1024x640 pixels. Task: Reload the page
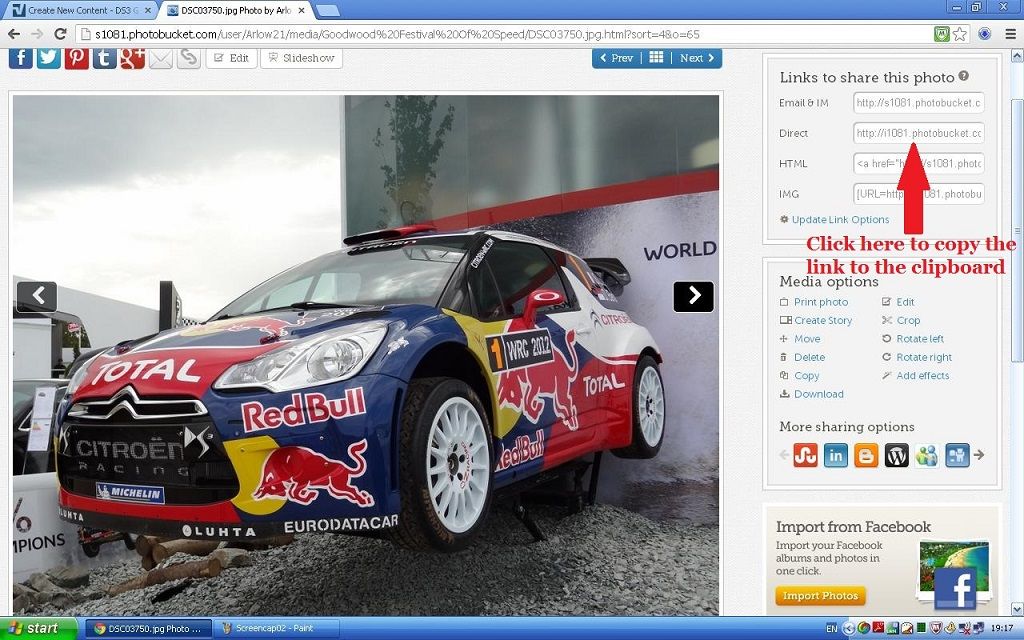60,34
